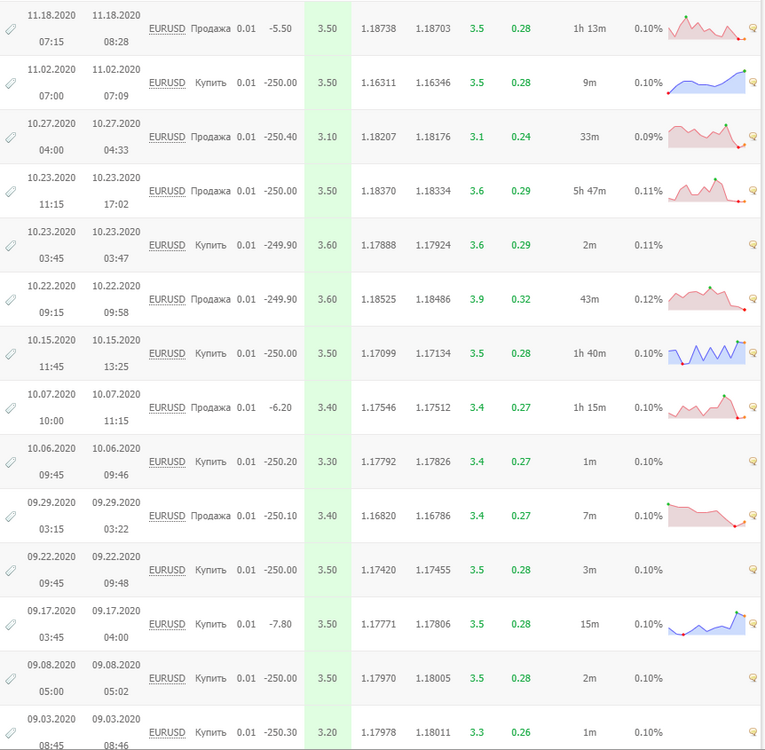Select close price 1.17924
This screenshot has height=750, width=765.
(433, 245)
